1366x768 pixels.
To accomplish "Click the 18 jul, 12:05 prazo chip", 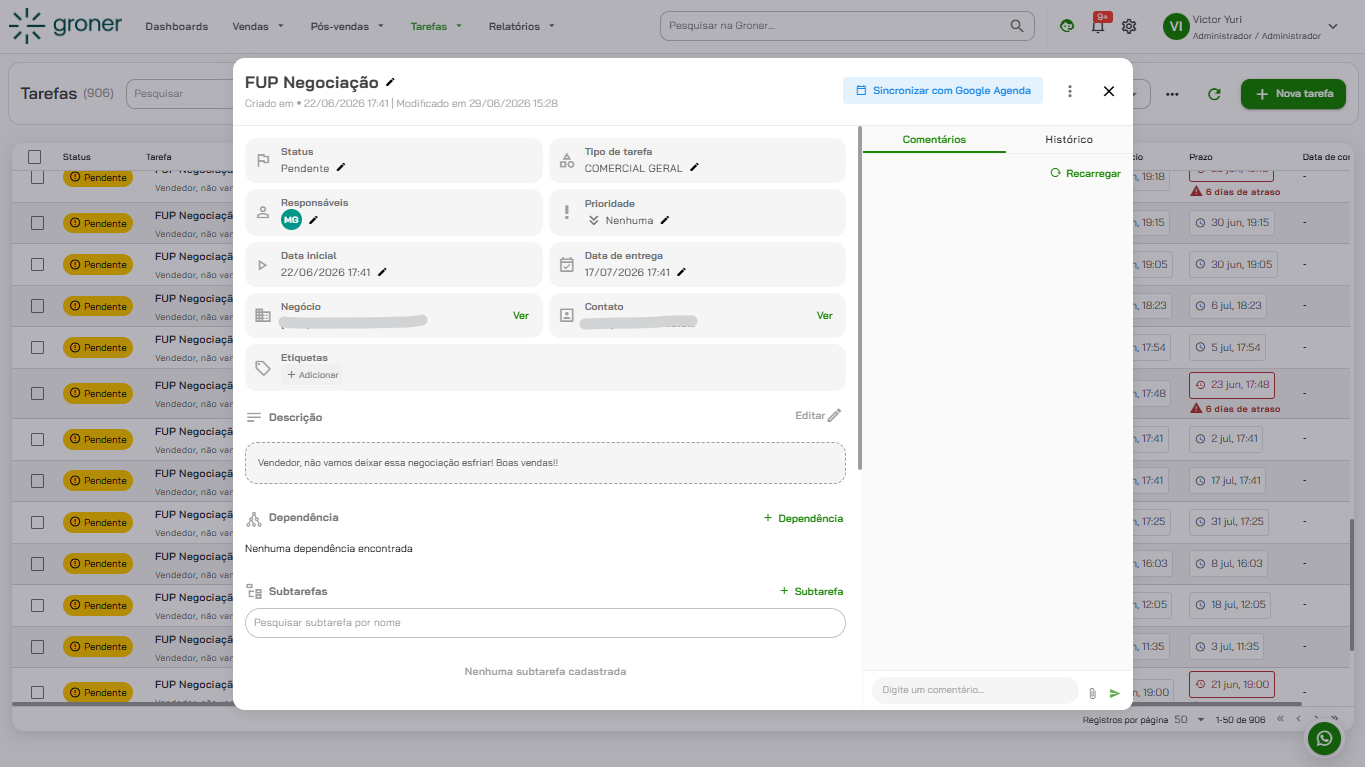I will pyautogui.click(x=1230, y=605).
